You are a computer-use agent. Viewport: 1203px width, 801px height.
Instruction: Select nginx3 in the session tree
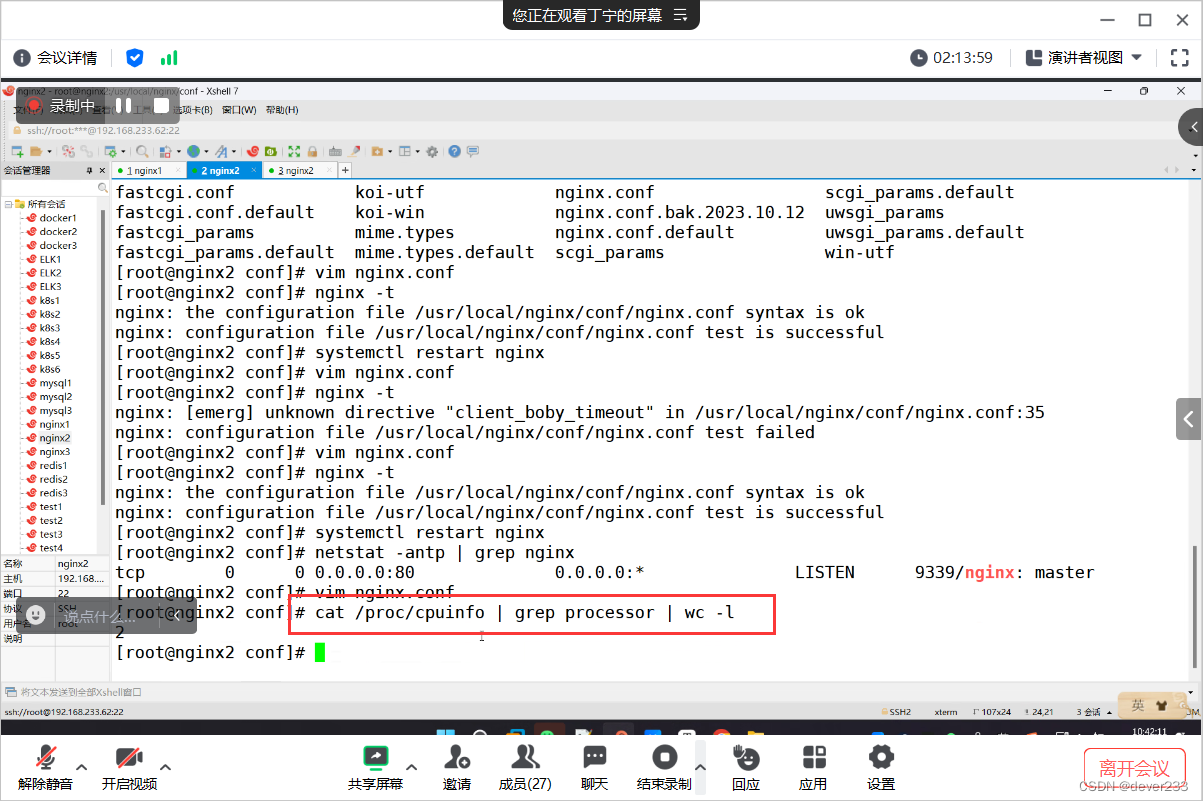click(55, 452)
